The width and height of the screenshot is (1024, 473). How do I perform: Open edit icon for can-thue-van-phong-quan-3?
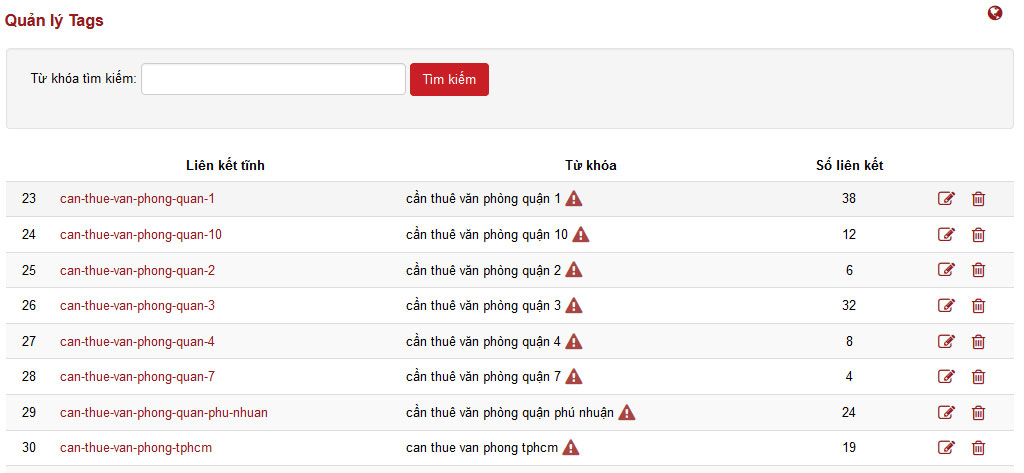[946, 306]
